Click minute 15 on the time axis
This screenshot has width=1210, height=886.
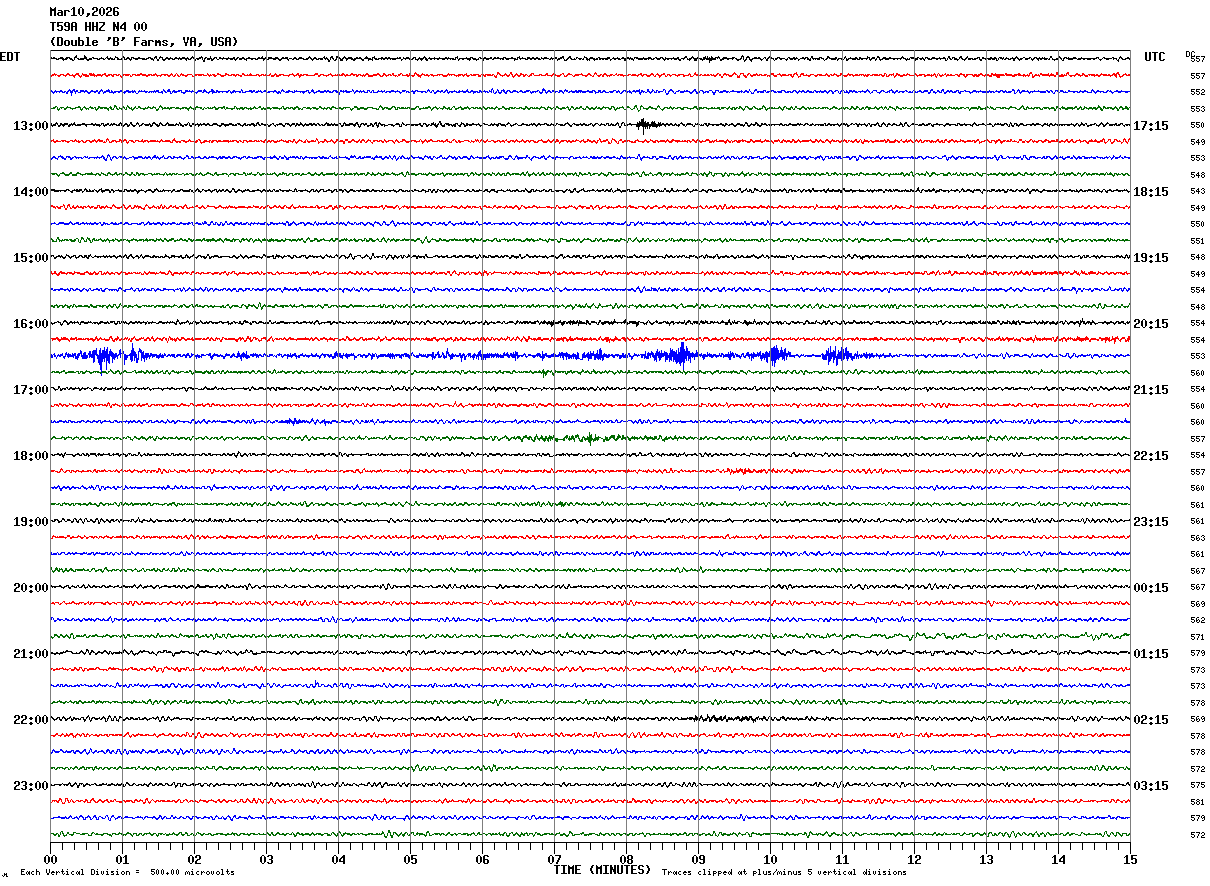pyautogui.click(x=1129, y=859)
